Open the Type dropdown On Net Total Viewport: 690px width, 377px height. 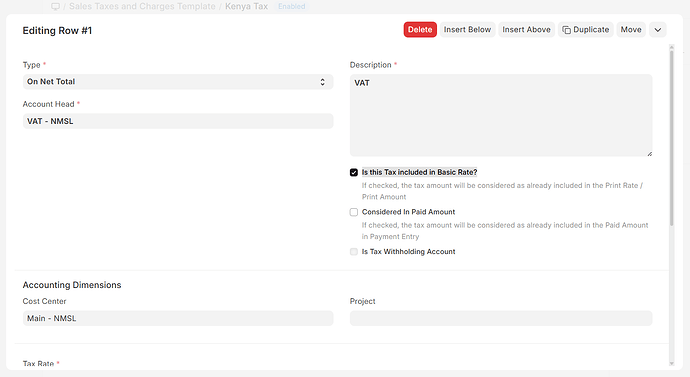coord(178,82)
